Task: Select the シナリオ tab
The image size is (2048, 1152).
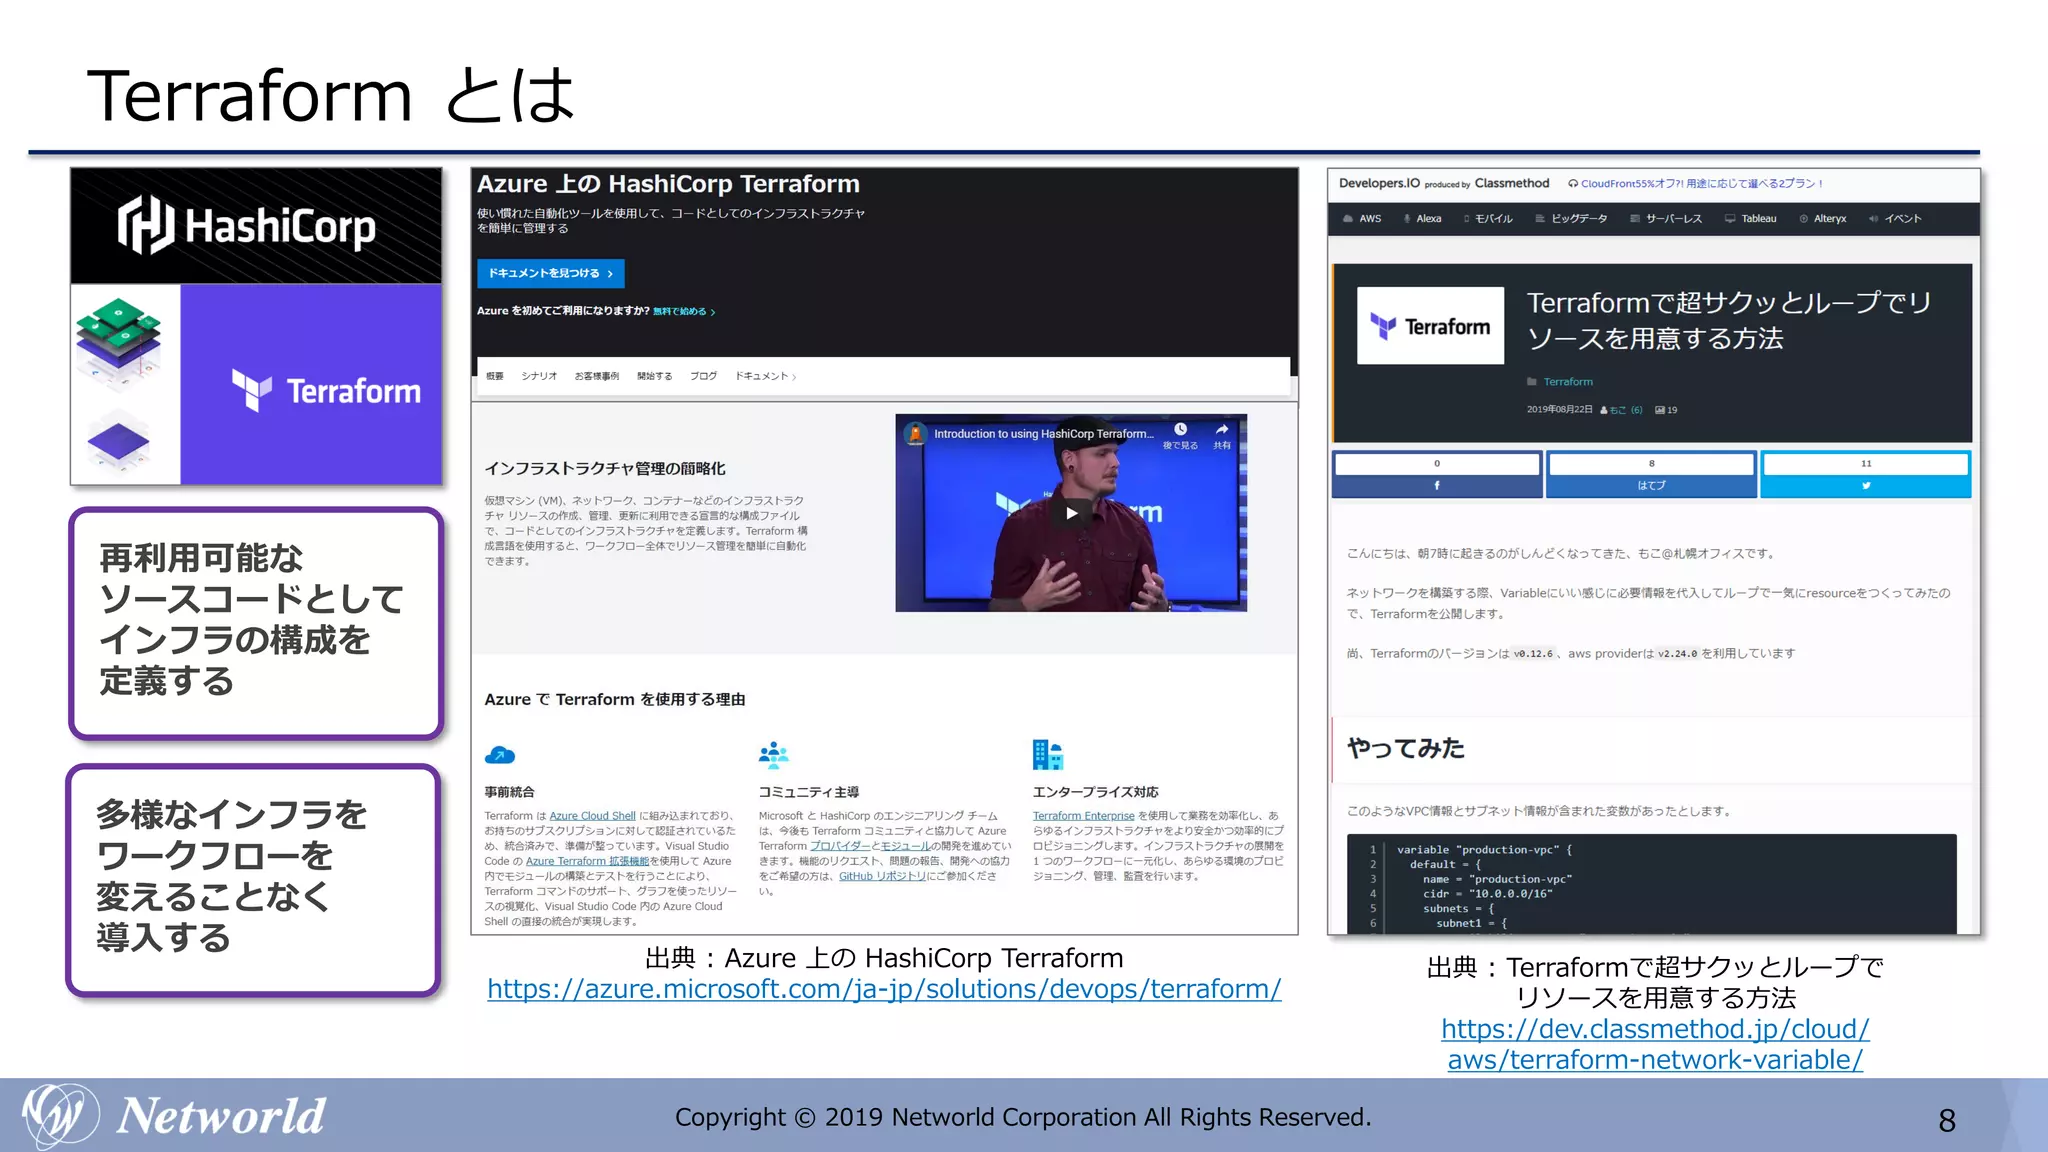Action: click(x=539, y=376)
